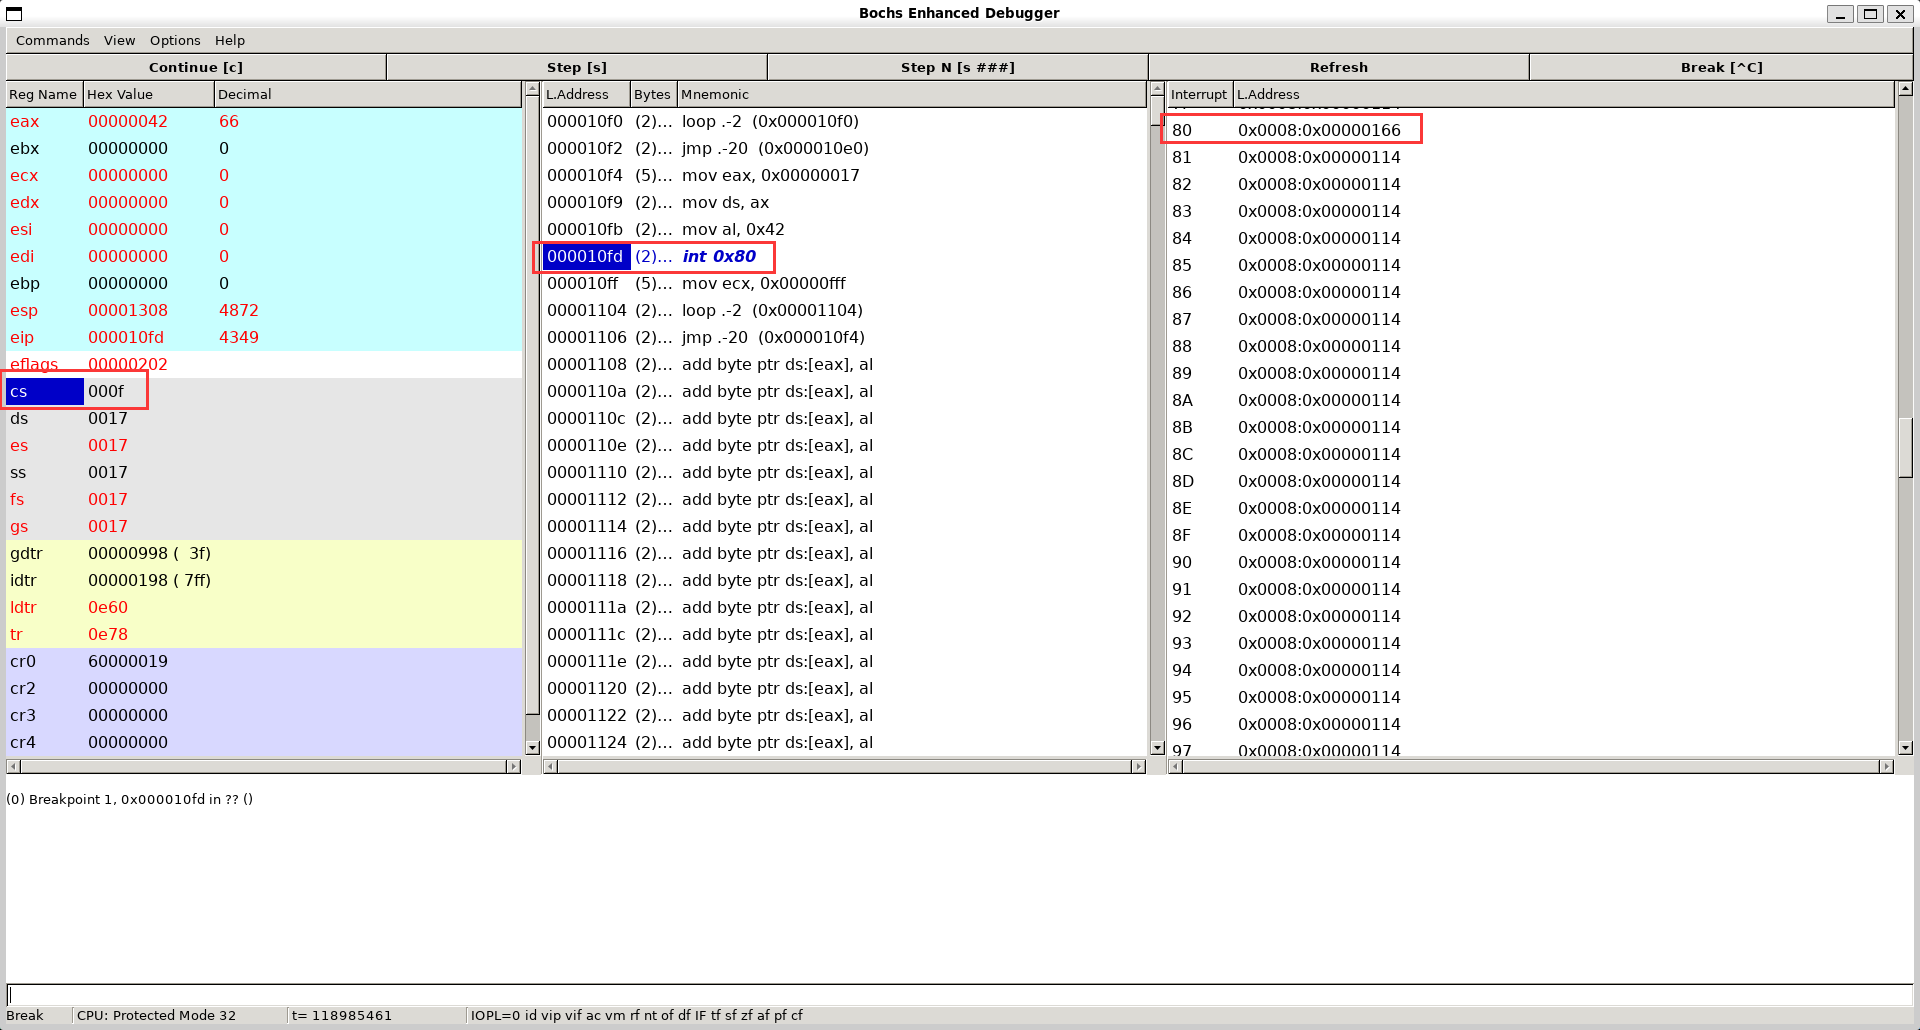This screenshot has height=1030, width=1920.
Task: Click the Break [^C] button
Action: 1722,67
